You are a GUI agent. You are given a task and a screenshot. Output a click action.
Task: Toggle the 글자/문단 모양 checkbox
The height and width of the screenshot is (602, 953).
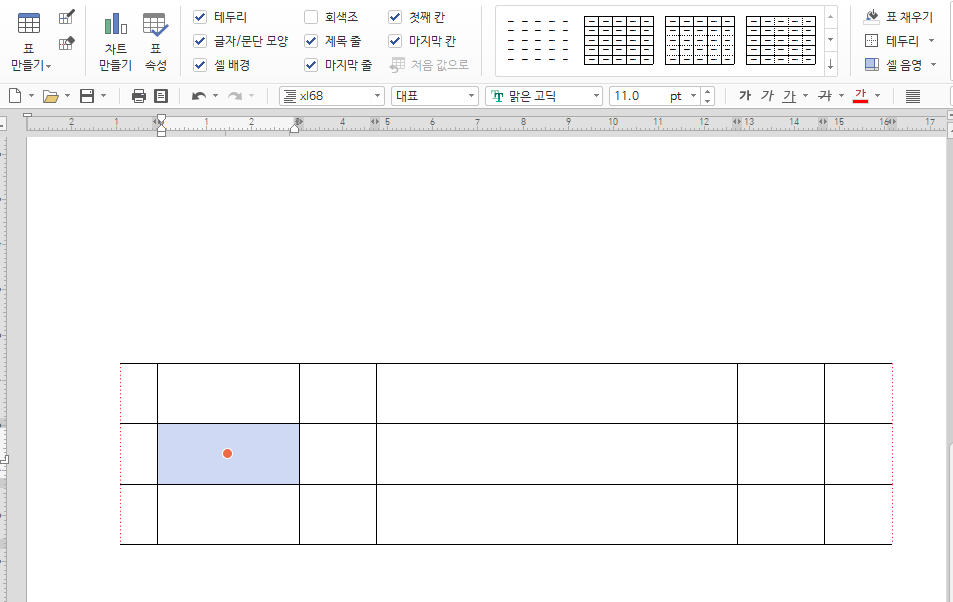[200, 41]
